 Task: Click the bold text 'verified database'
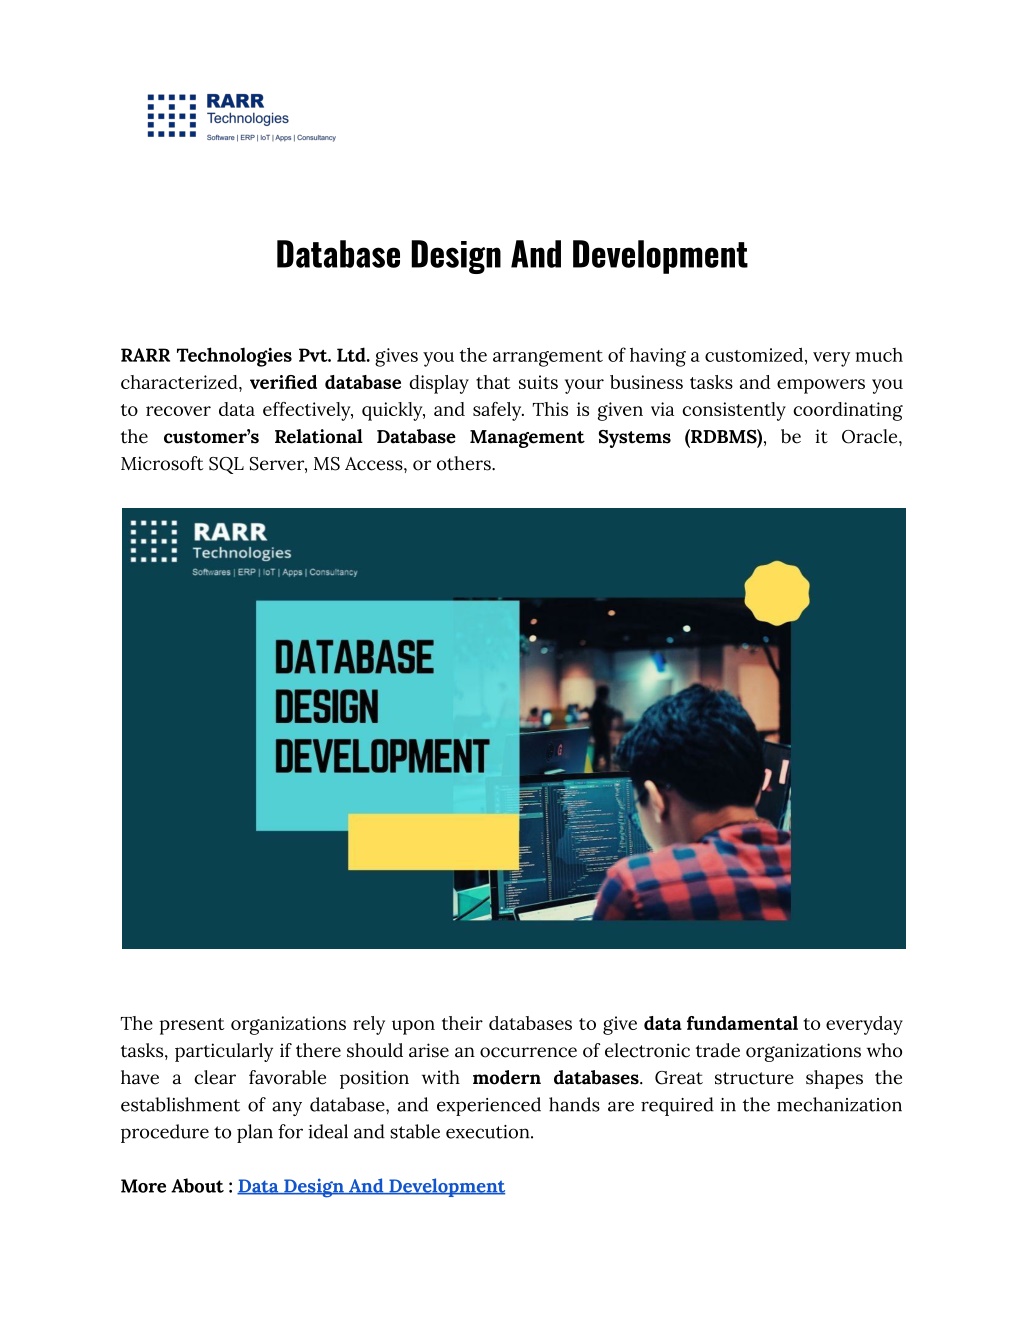(326, 383)
